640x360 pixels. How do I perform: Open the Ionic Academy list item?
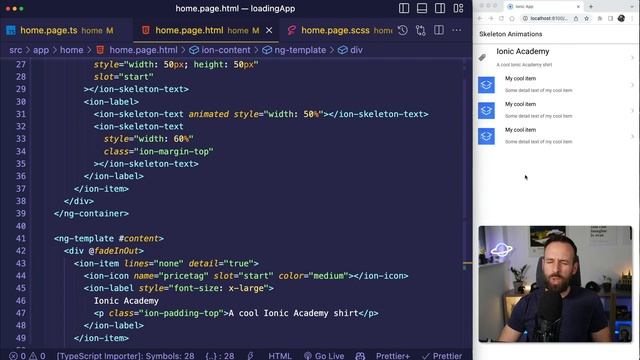(556, 58)
